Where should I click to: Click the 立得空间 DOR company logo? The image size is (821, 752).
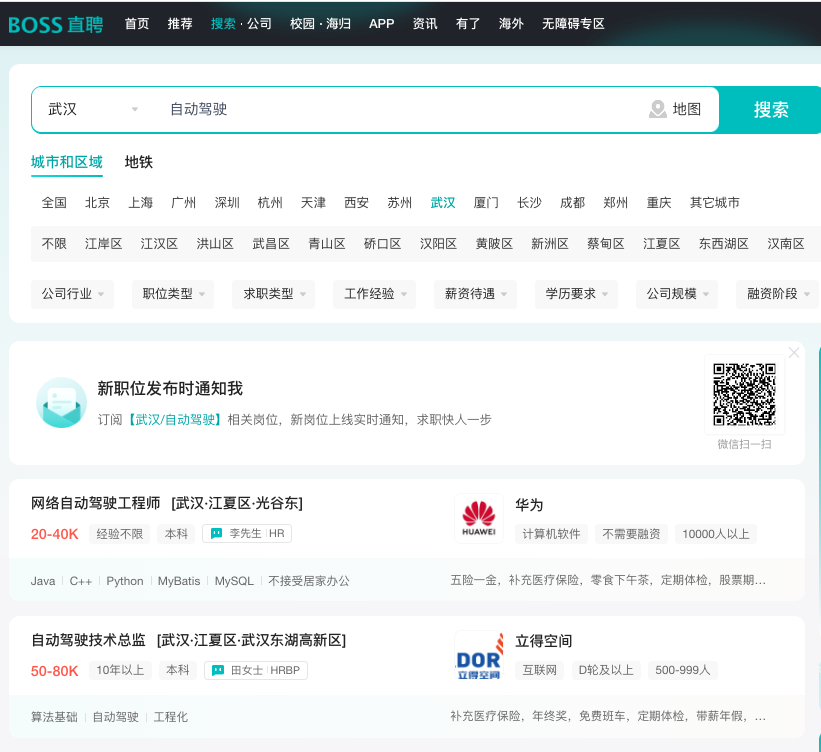click(x=479, y=655)
